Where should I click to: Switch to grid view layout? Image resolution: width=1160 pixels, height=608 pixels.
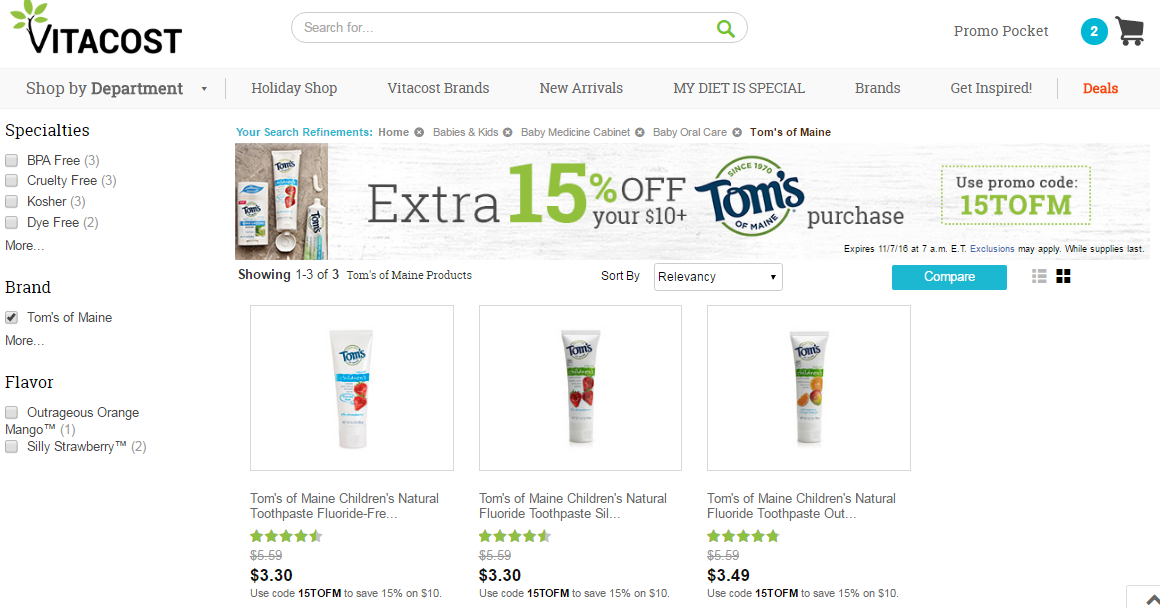coord(1063,277)
